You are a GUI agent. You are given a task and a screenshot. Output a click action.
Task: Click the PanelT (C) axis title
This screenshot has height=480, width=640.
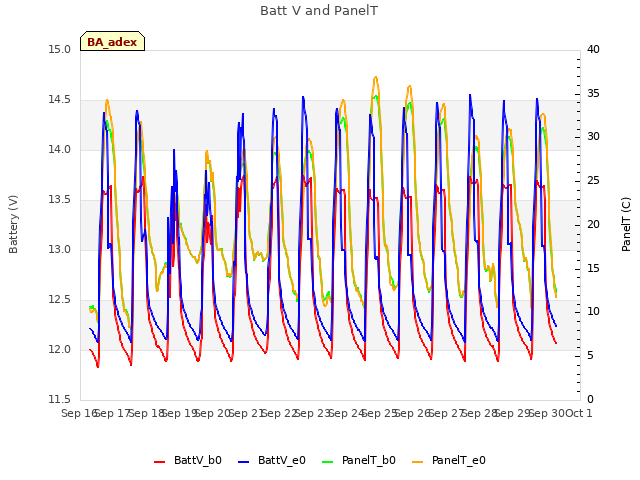626,224
